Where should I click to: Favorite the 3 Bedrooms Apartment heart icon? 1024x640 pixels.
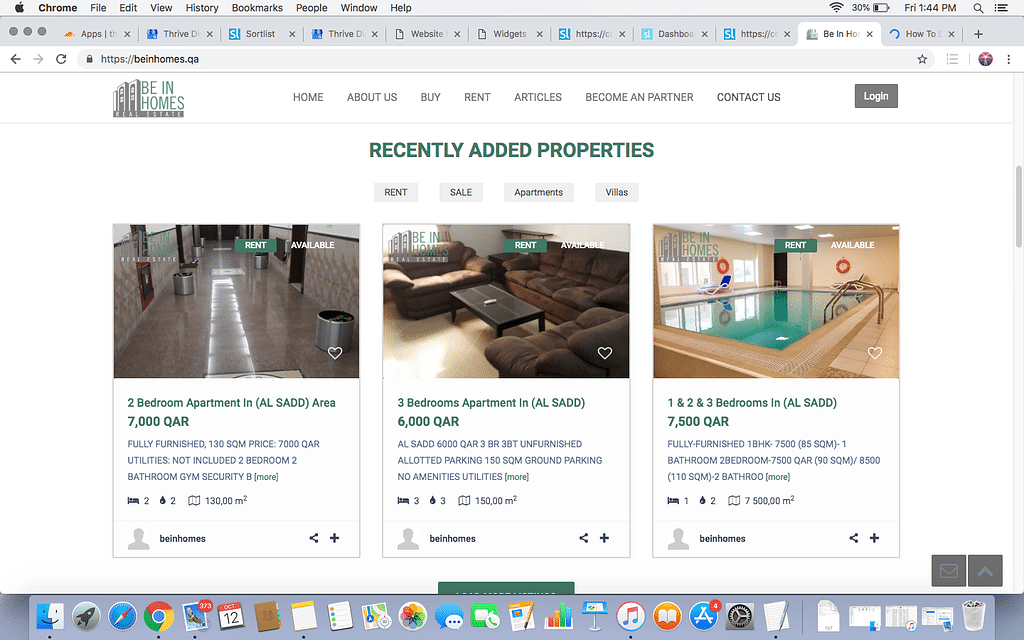point(604,353)
